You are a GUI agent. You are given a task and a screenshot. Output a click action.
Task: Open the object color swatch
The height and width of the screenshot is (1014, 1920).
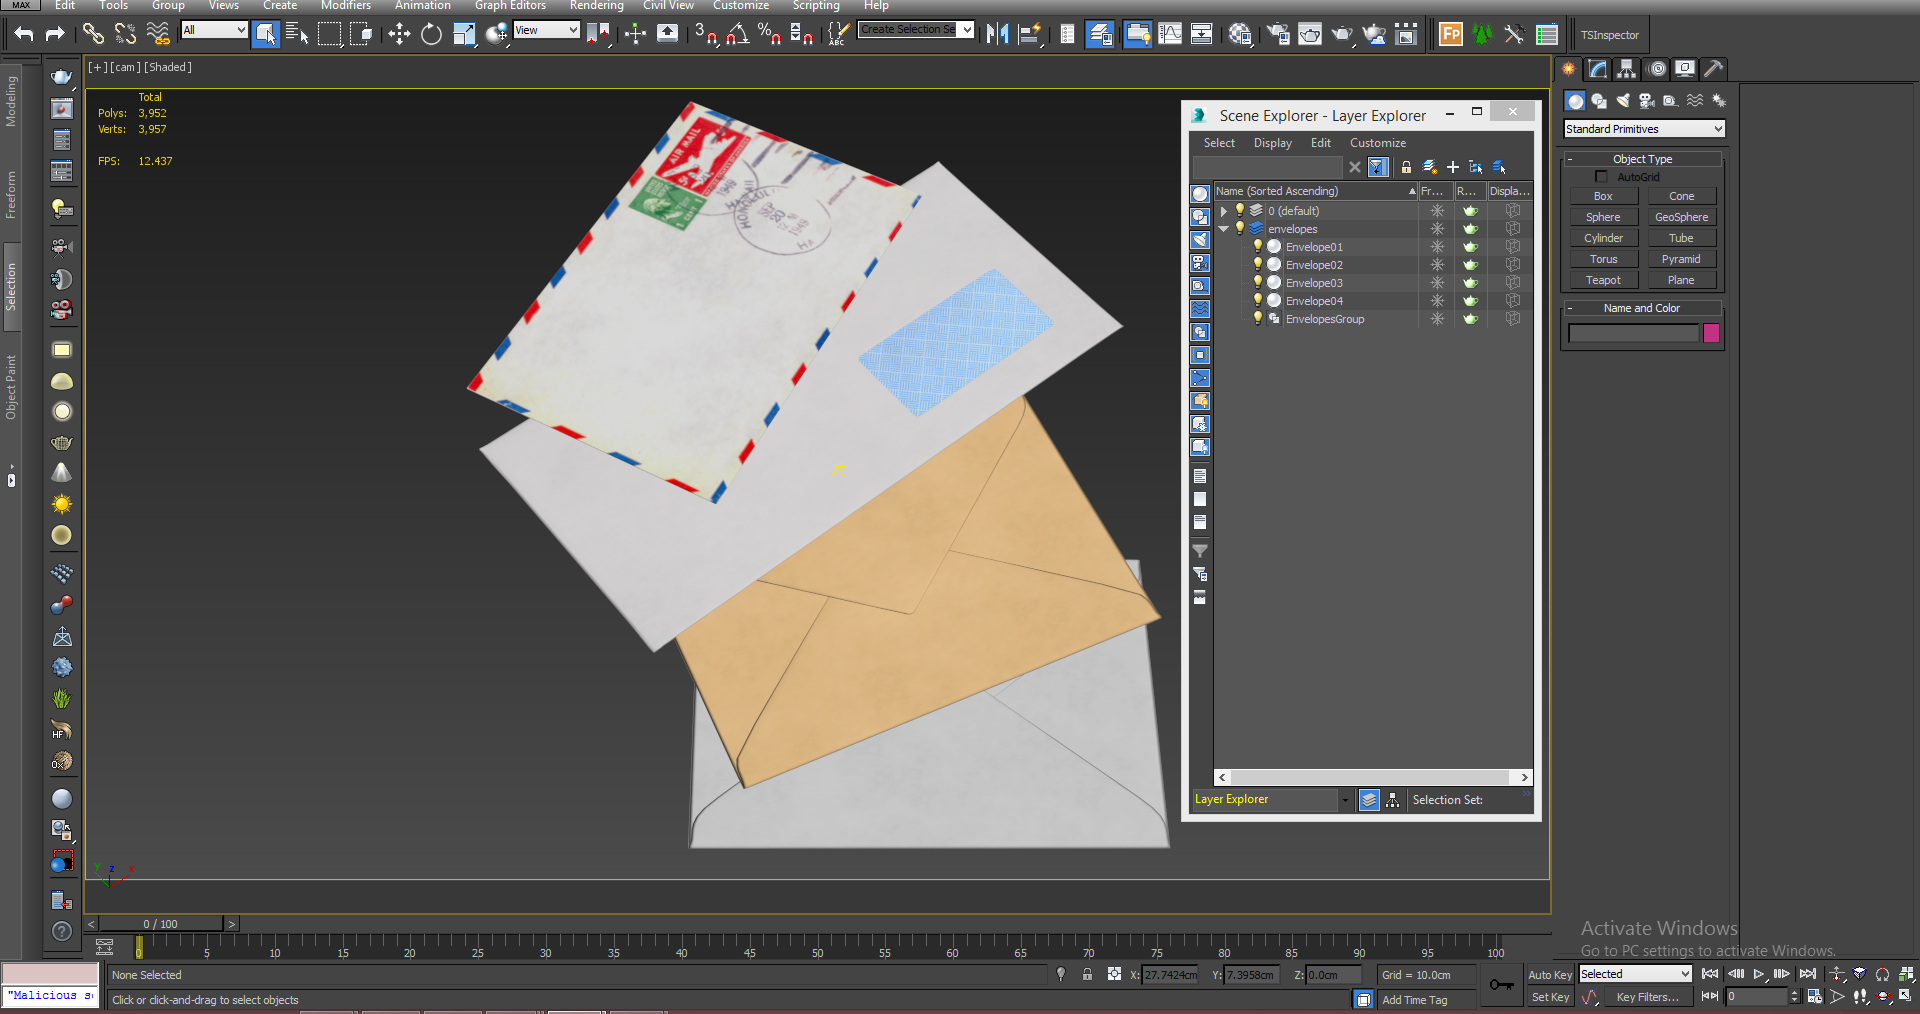(1711, 333)
